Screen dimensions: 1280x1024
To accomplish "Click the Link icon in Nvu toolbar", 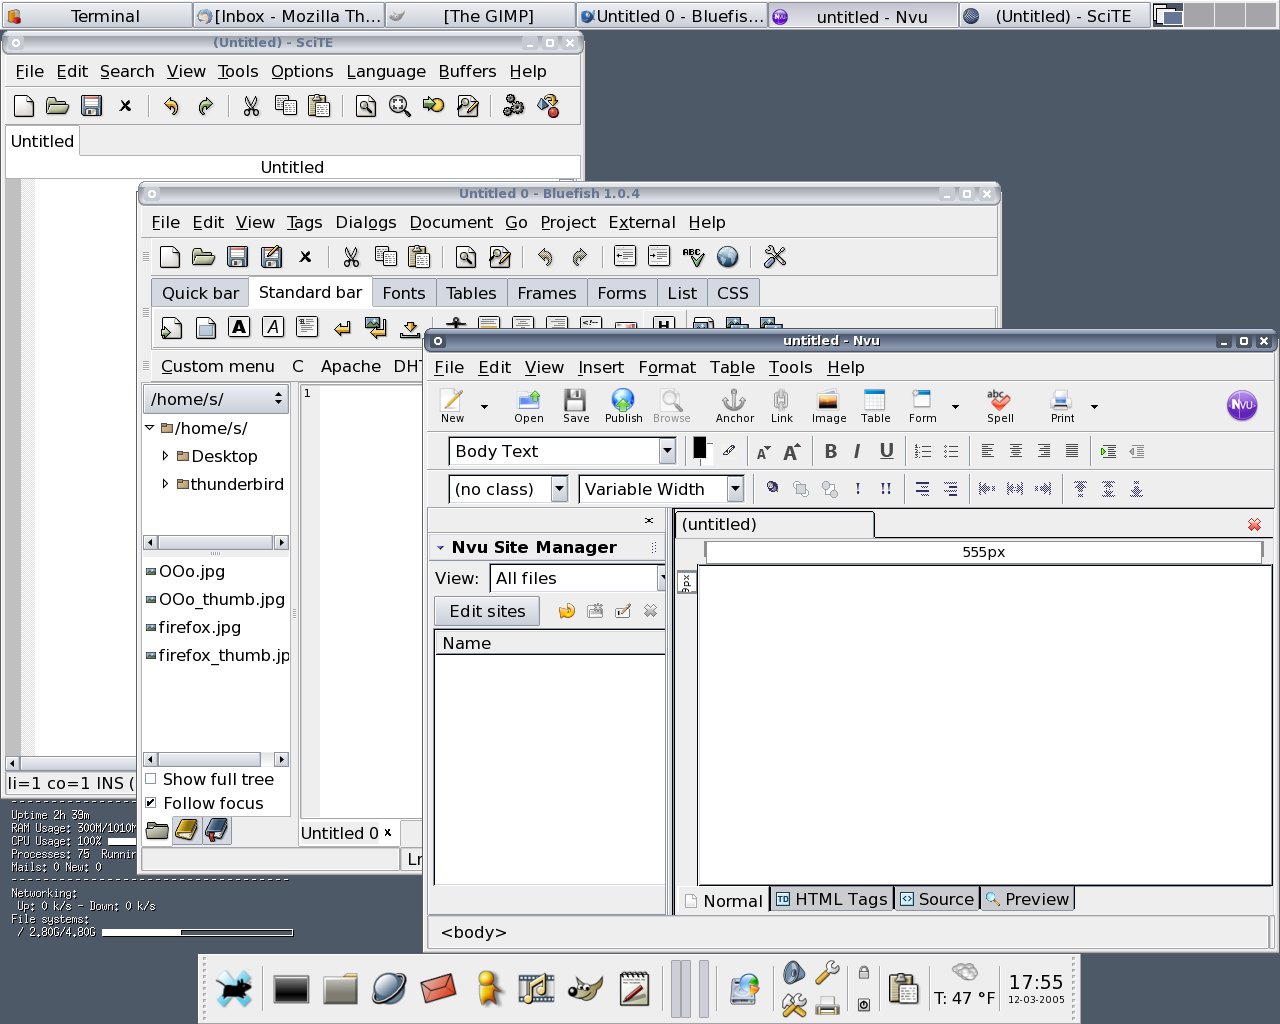I will [x=781, y=406].
